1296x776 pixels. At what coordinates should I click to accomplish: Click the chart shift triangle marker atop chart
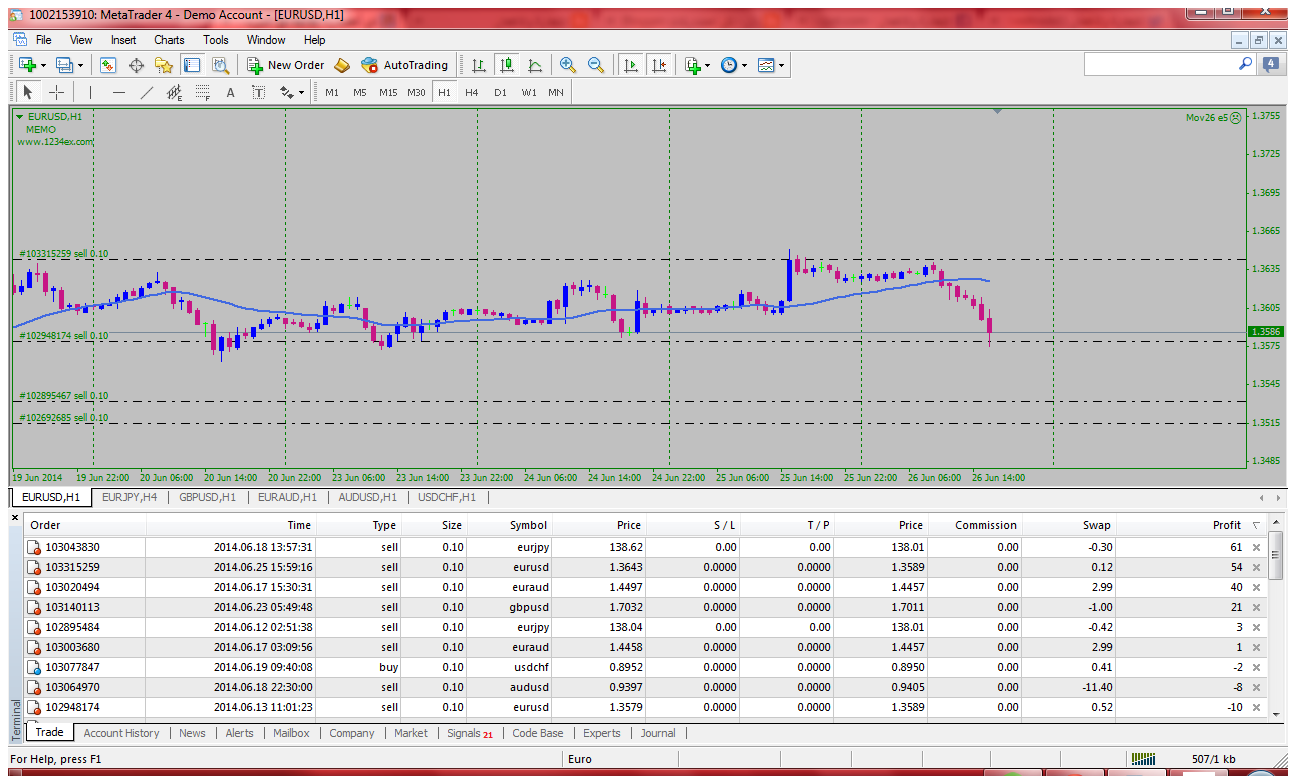click(998, 111)
